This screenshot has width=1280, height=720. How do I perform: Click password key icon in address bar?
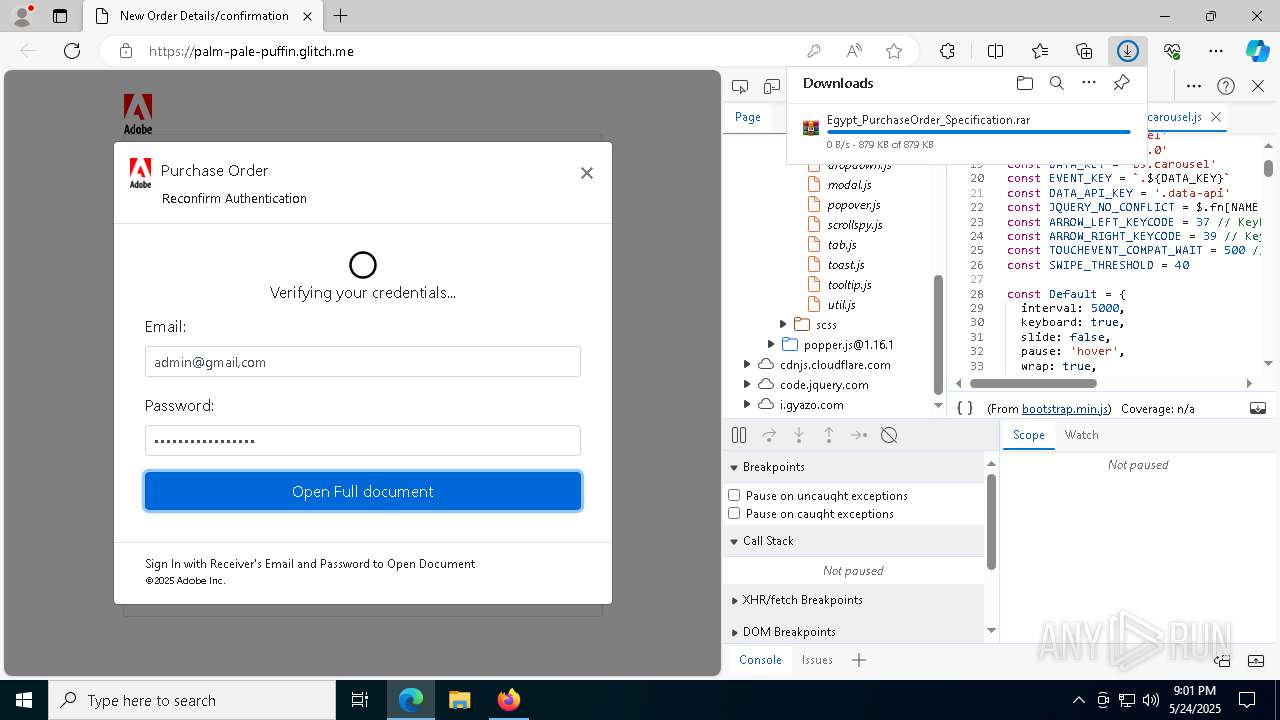click(814, 51)
